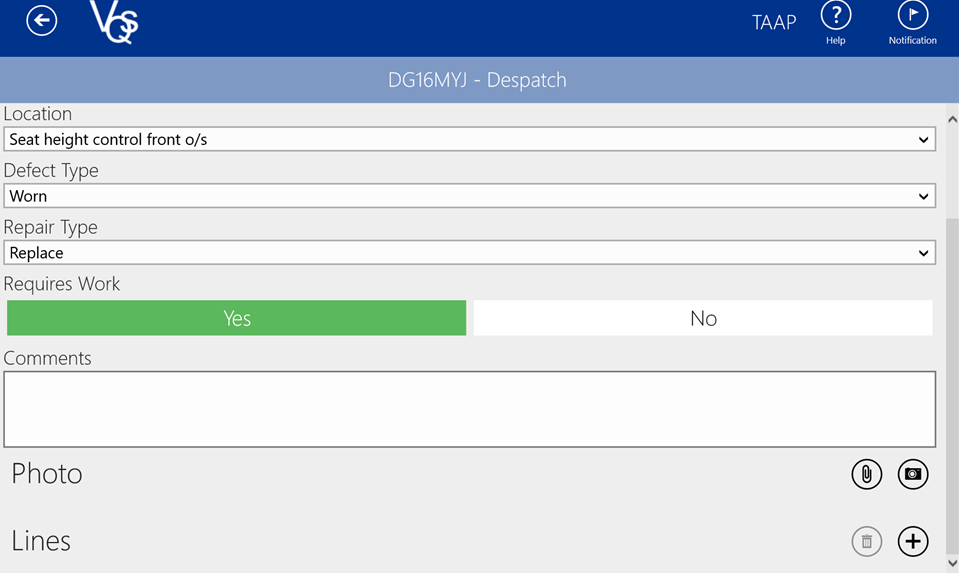Take a photo with the camera icon
Image resolution: width=959 pixels, height=573 pixels.
coord(912,474)
